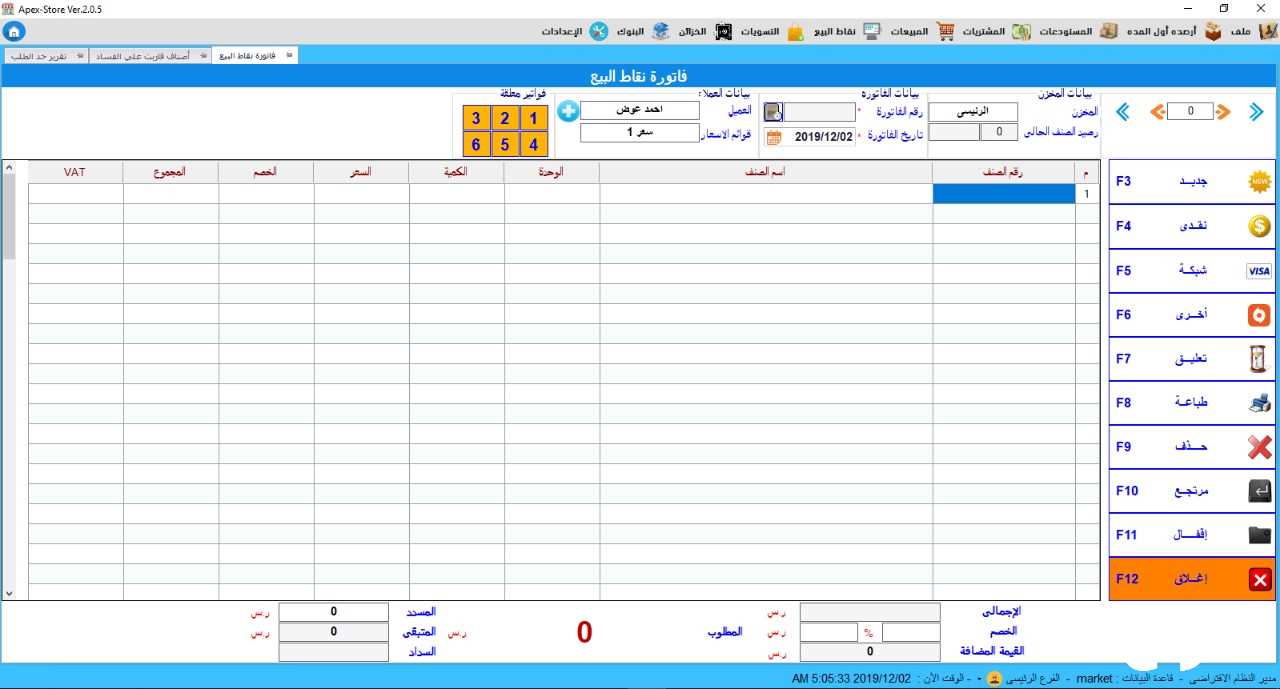This screenshot has width=1280, height=689.
Task: Go to previous record orange left arrow
Action: click(x=1158, y=112)
